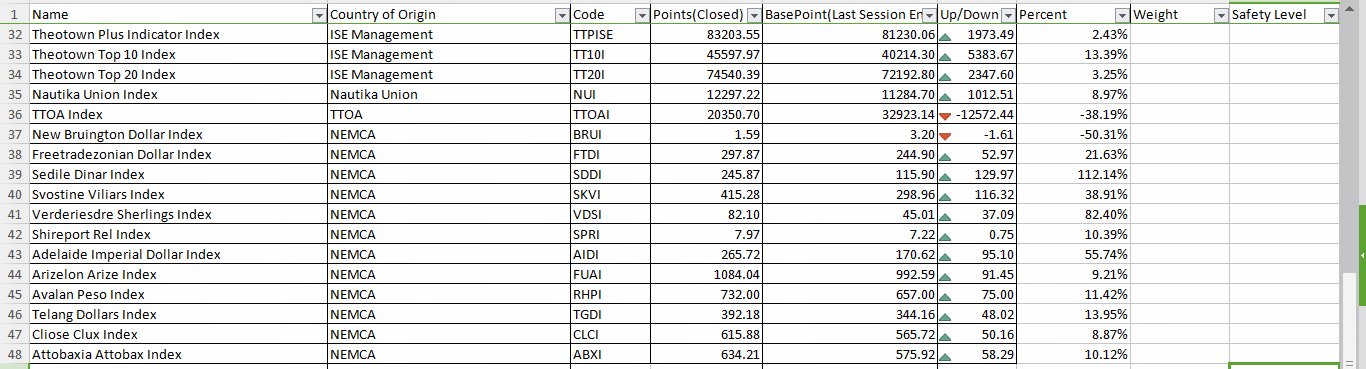Select the TTPISE code cell
This screenshot has height=369, width=1366.
pos(610,34)
